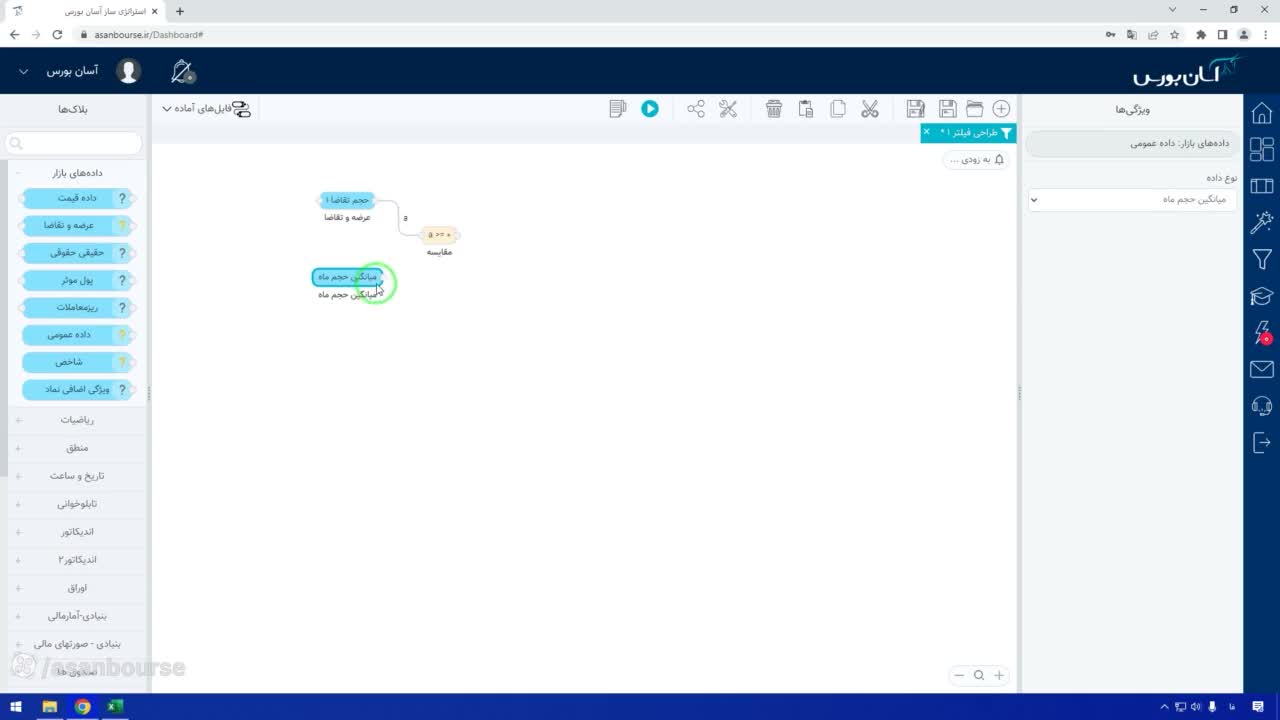Screen dimensions: 1280x720
Task: Click the logout exit icon in sidebar
Action: click(1262, 442)
